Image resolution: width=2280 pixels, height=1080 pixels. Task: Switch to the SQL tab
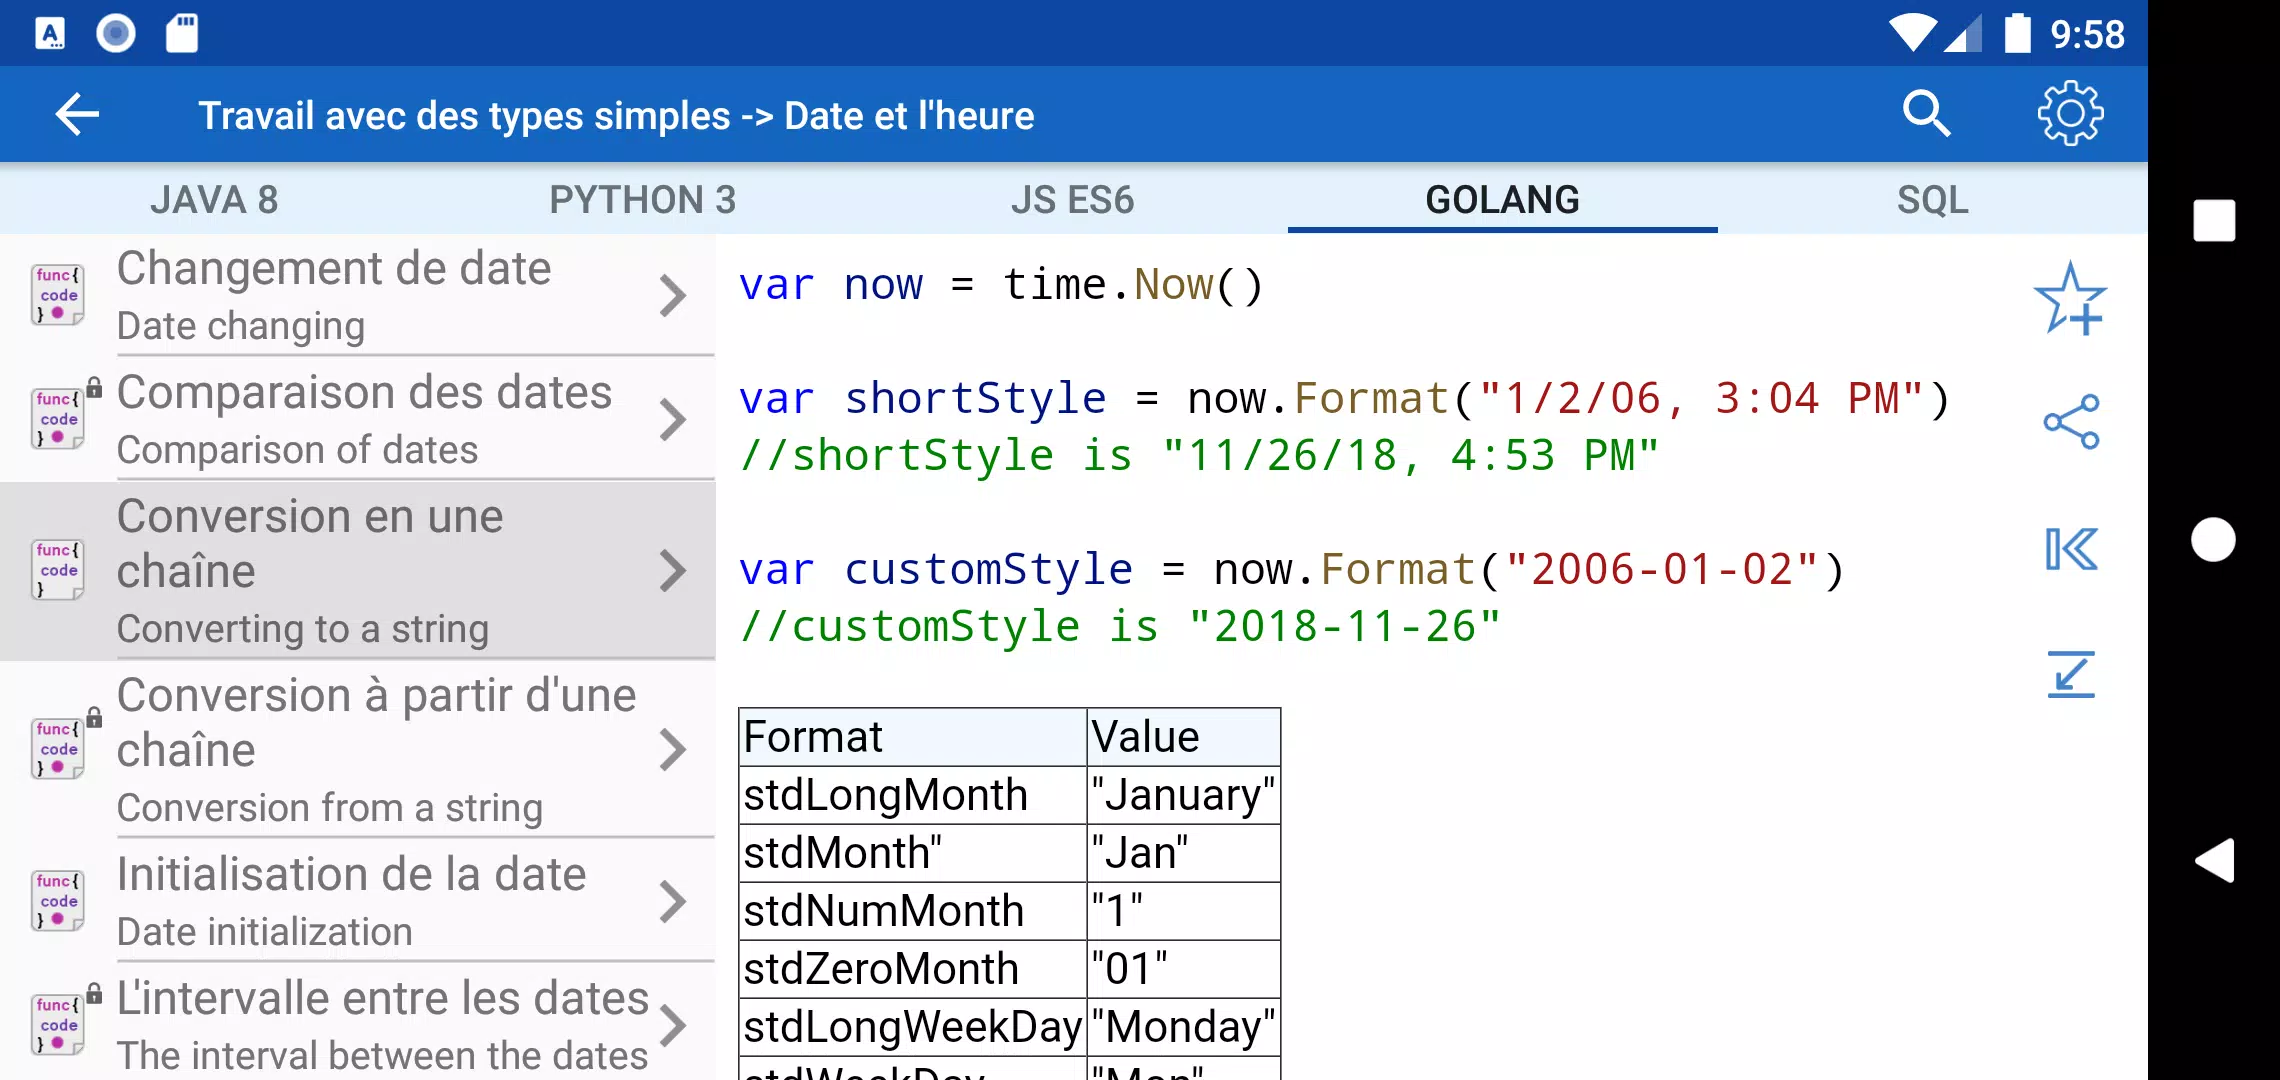(1932, 200)
